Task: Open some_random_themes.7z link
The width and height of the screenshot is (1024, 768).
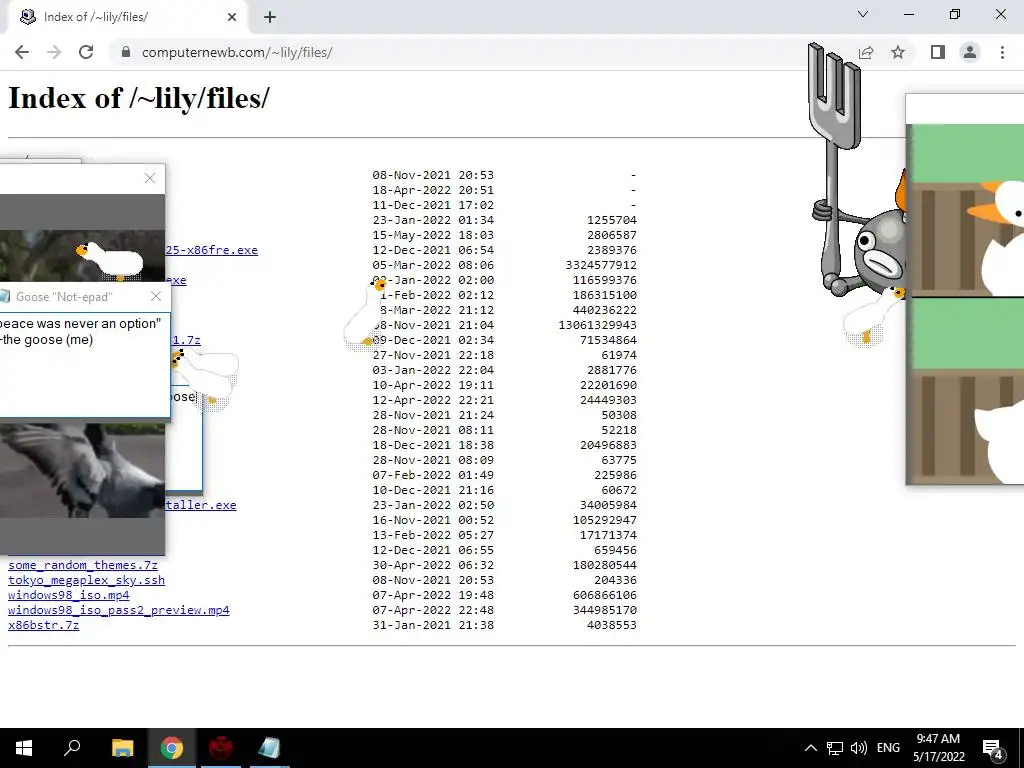Action: coord(83,565)
